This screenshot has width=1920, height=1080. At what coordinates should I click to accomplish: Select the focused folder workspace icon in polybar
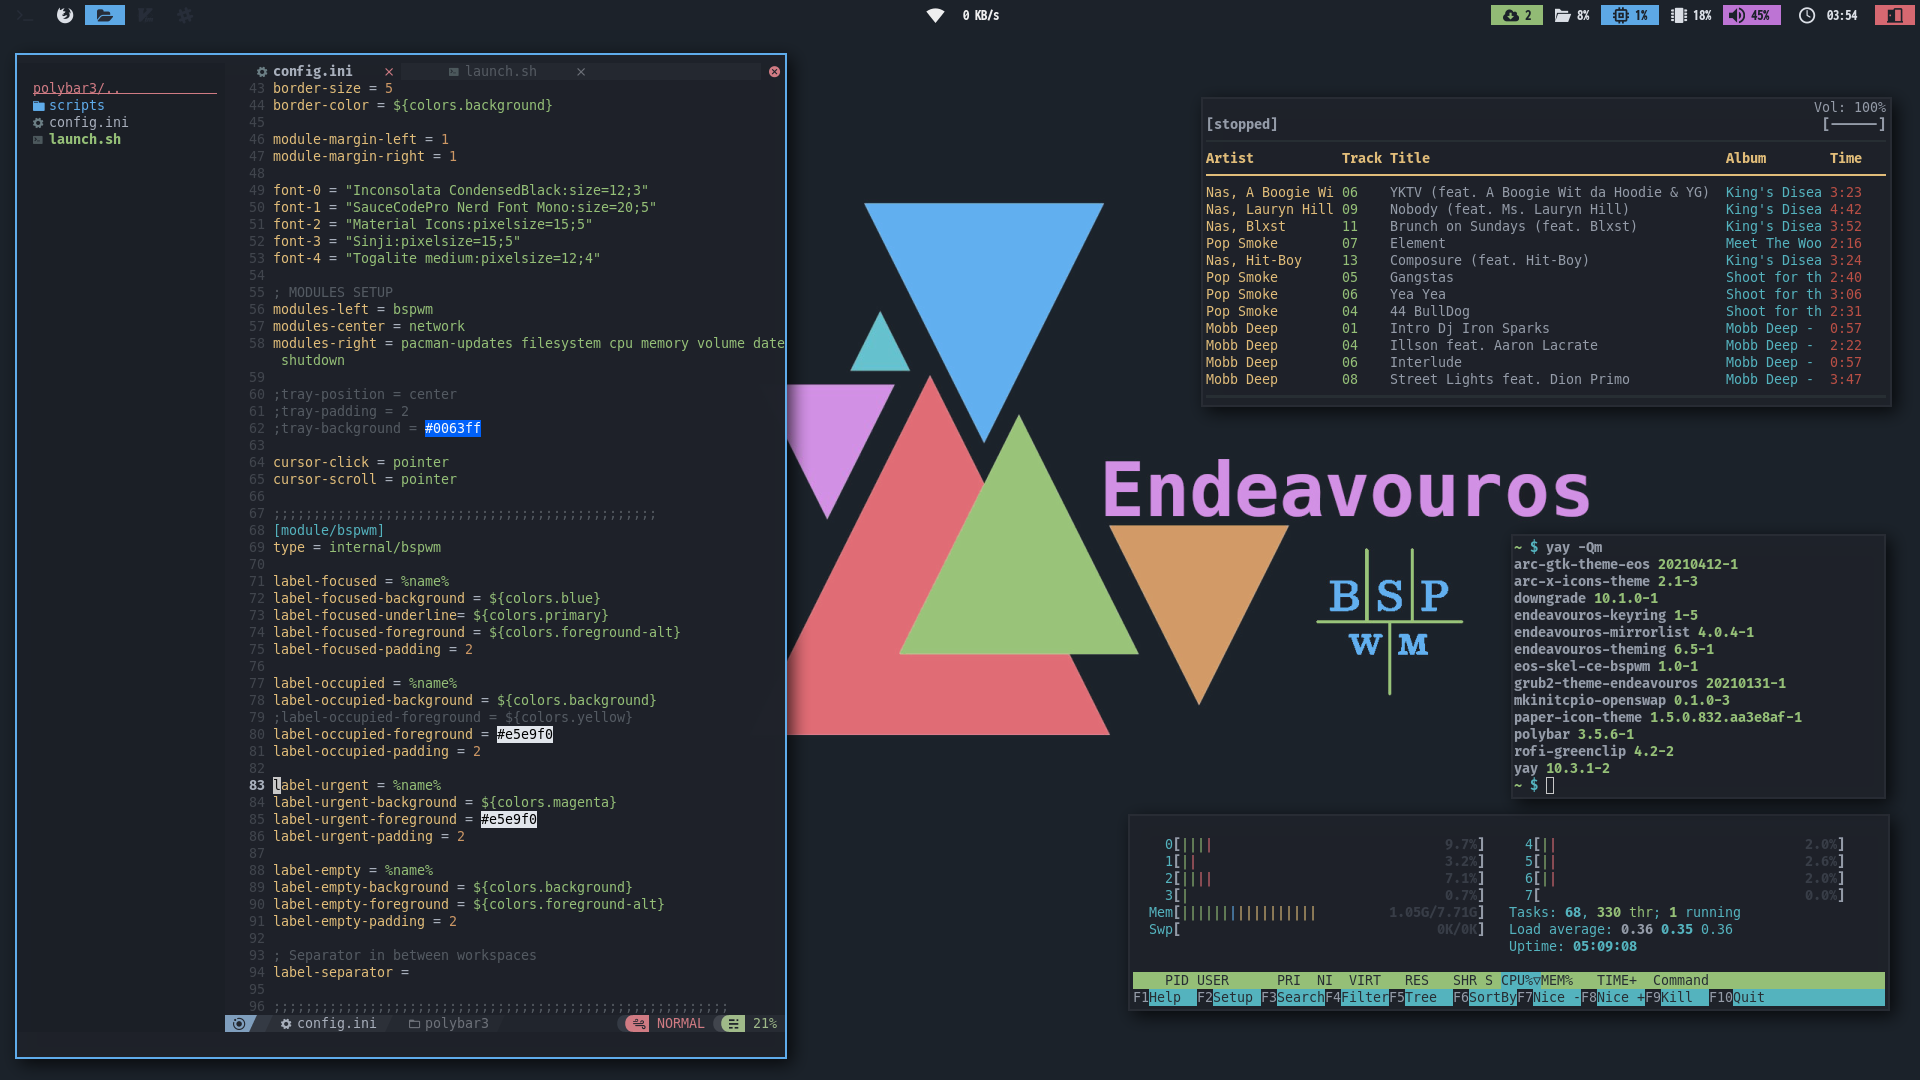click(x=105, y=15)
